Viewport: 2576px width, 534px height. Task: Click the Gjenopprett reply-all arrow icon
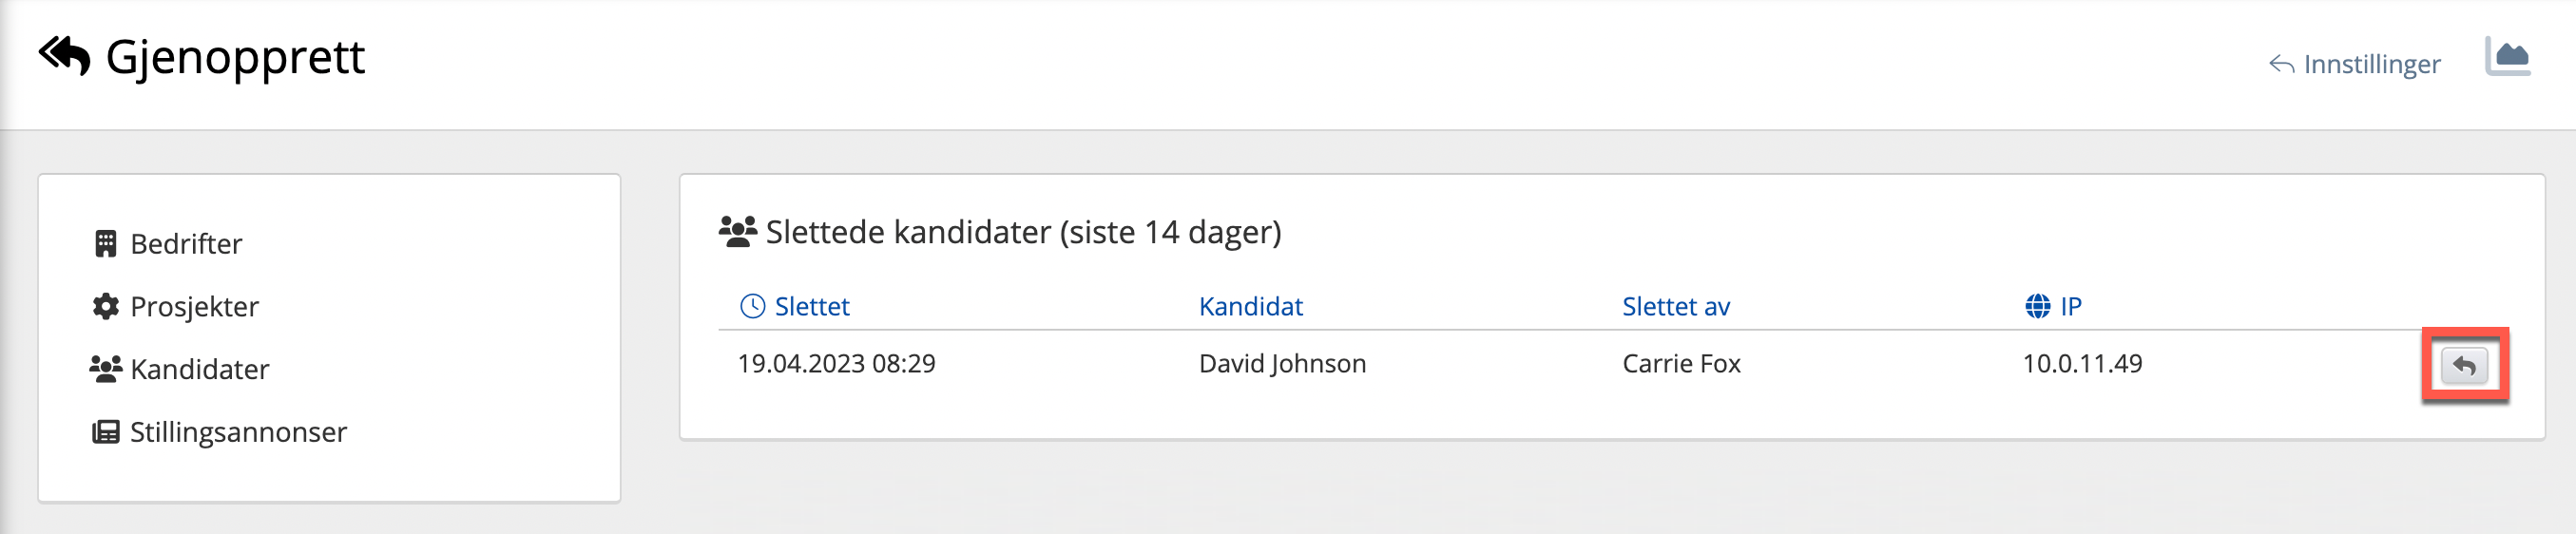pyautogui.click(x=65, y=56)
